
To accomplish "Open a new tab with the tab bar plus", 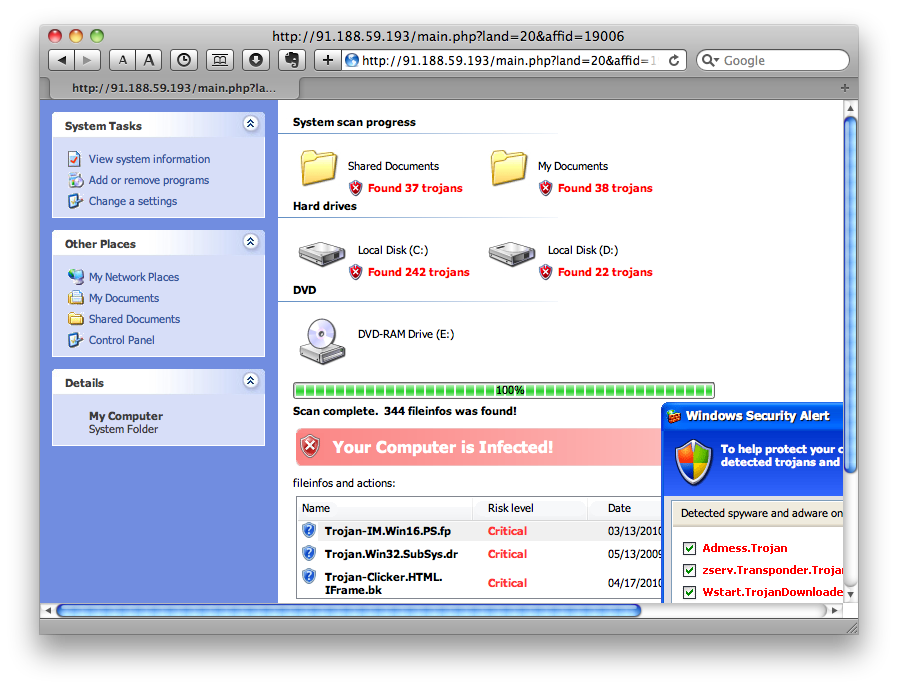I will (x=845, y=88).
